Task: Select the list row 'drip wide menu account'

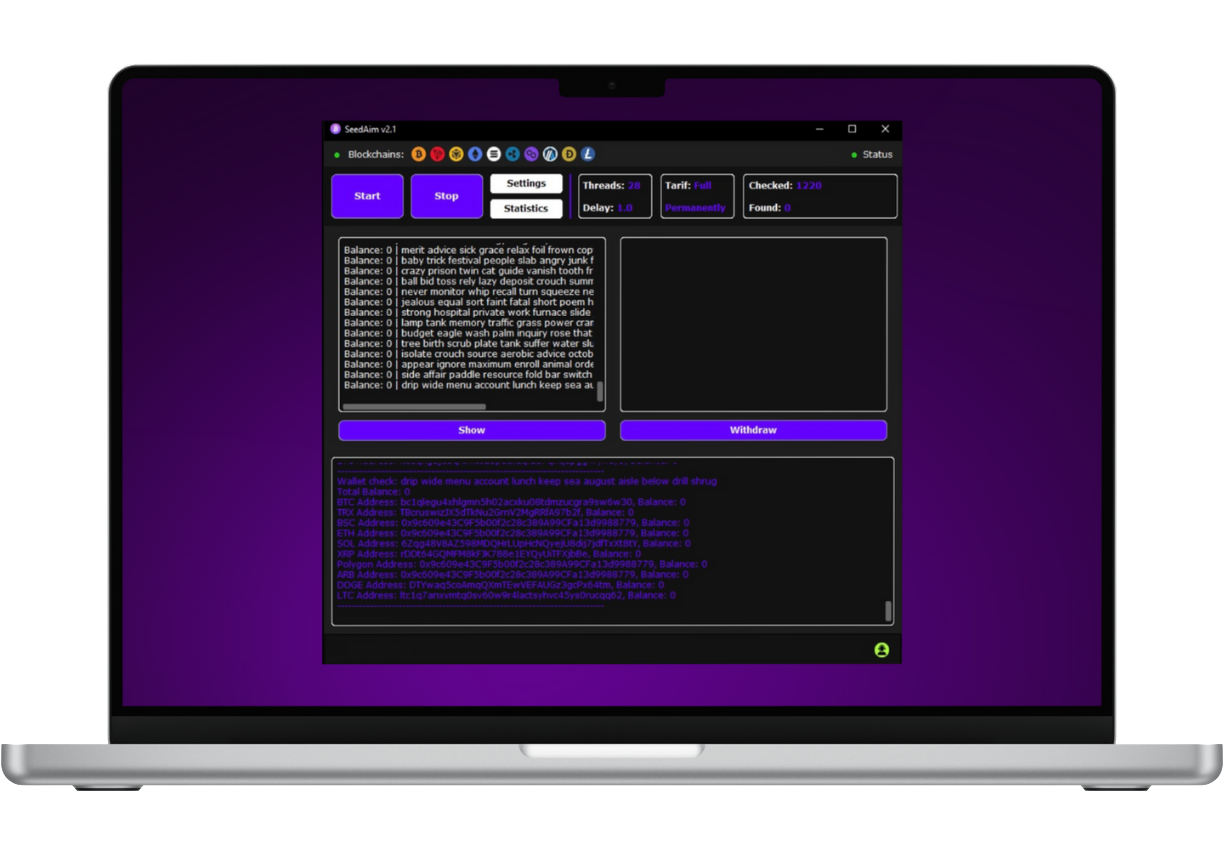Action: pos(469,384)
